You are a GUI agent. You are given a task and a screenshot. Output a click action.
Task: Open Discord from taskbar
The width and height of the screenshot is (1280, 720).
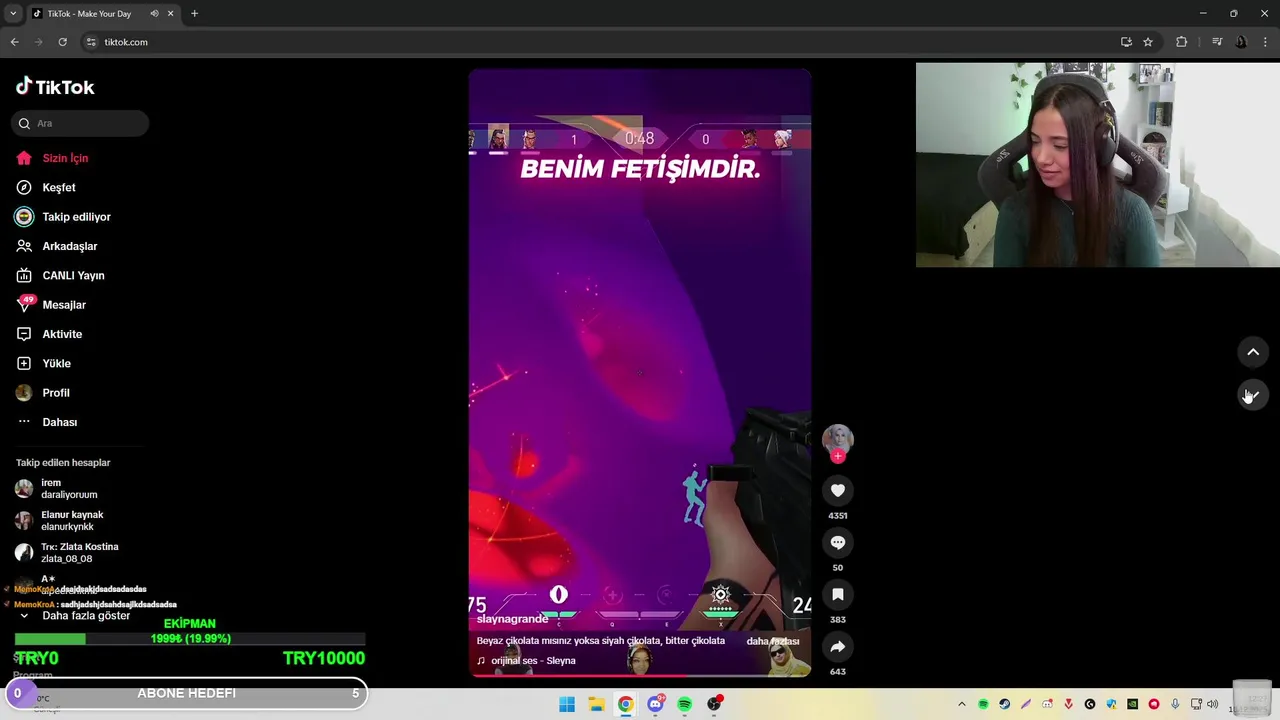pos(655,704)
